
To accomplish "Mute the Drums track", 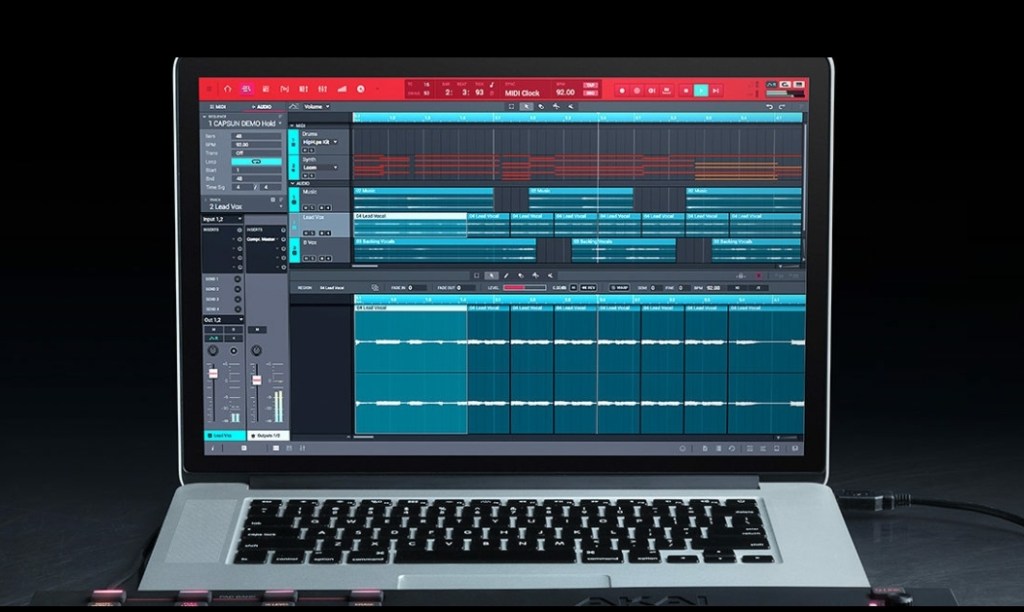I will point(305,149).
